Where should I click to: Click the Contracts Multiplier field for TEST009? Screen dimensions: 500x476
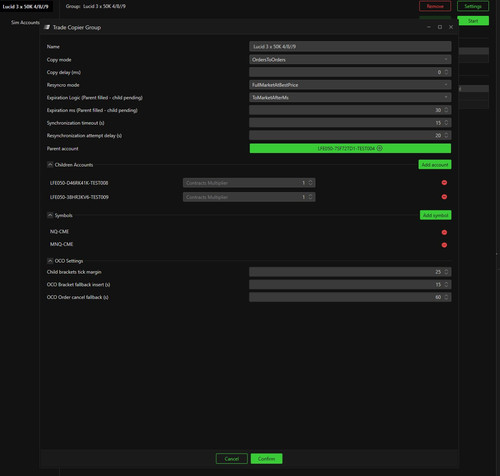pos(249,197)
